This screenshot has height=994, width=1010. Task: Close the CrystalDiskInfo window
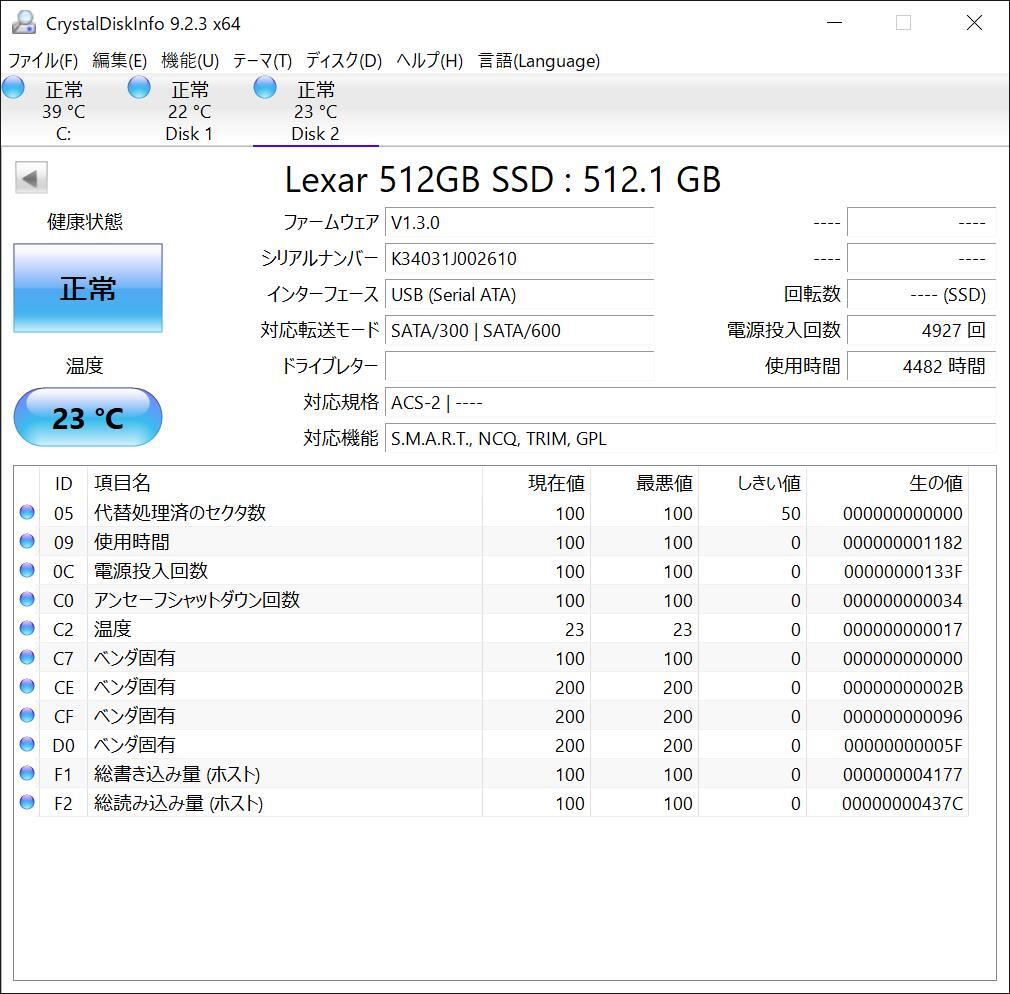point(974,23)
